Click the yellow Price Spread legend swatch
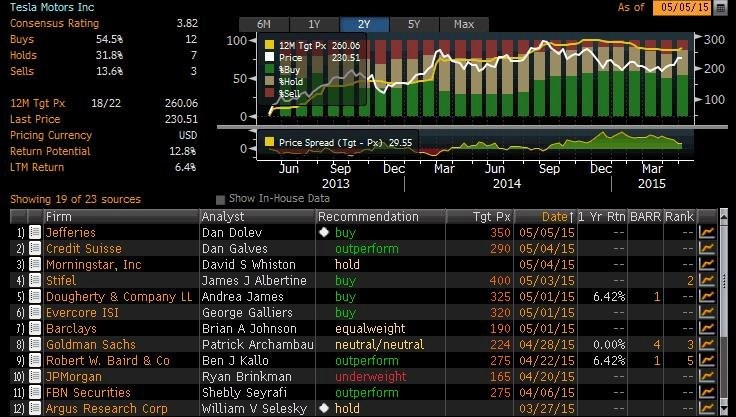This screenshot has width=736, height=417. [269, 142]
